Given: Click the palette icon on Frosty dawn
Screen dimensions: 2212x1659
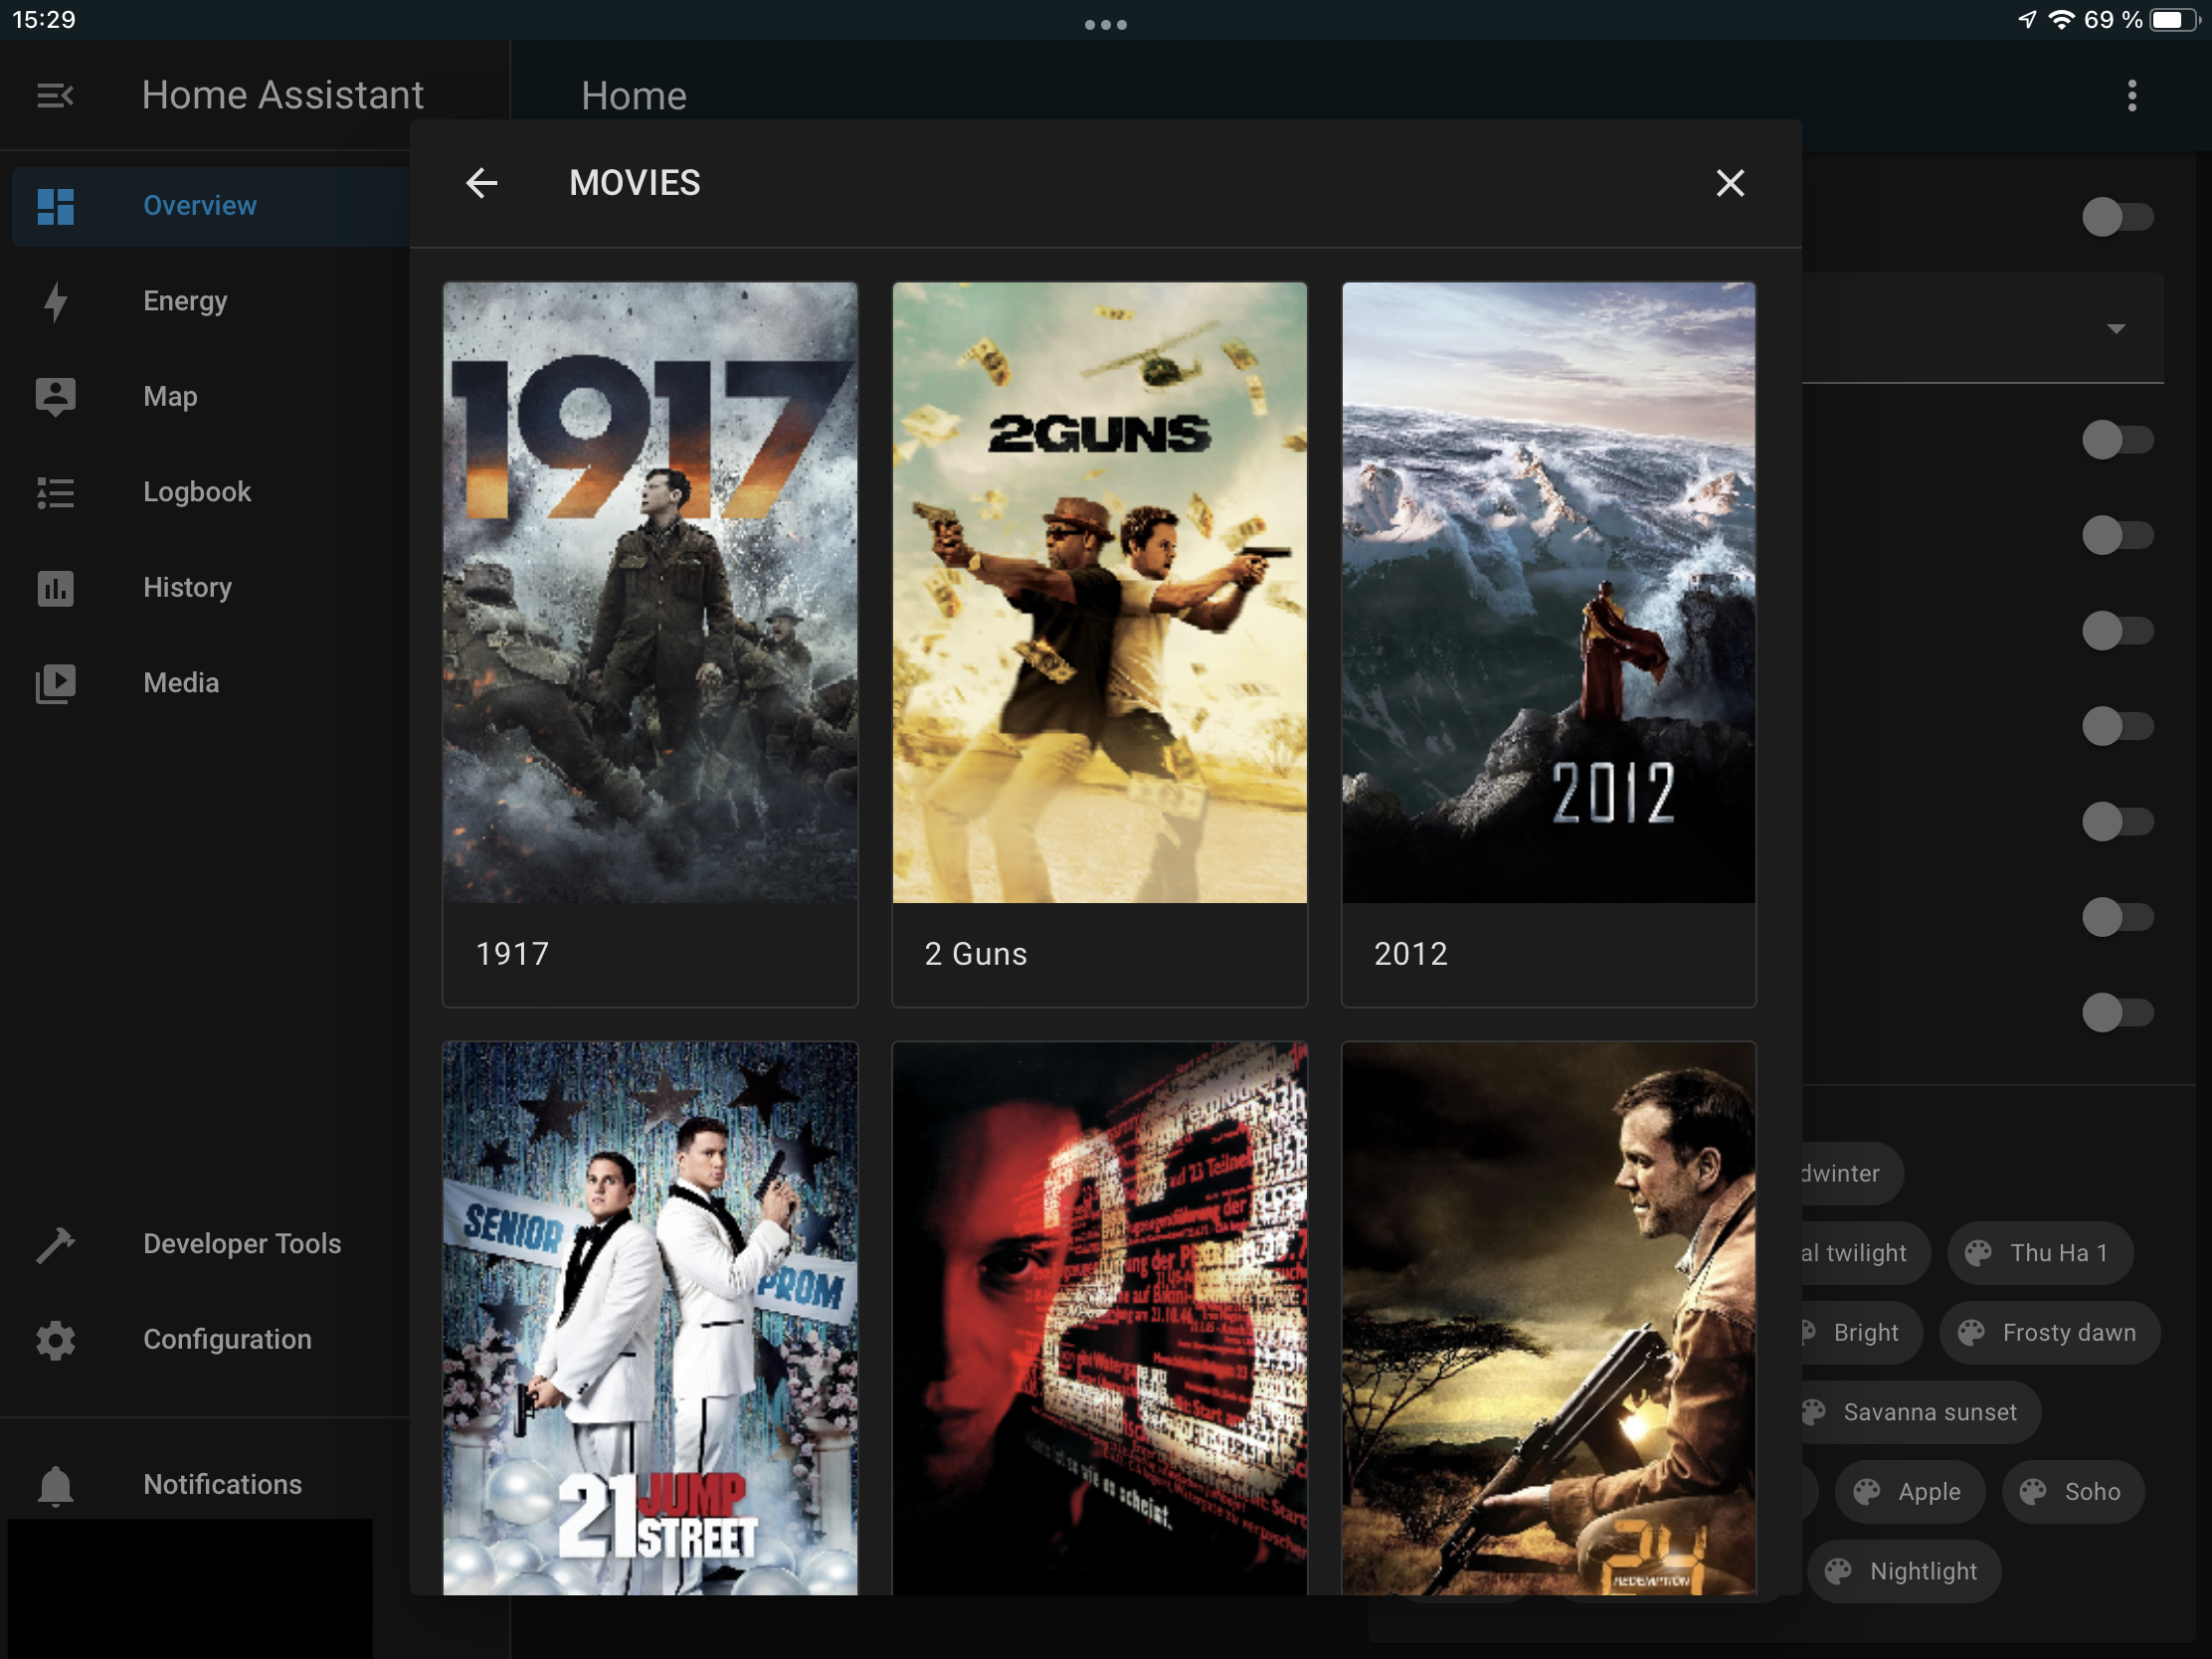Looking at the screenshot, I should click(x=1970, y=1333).
